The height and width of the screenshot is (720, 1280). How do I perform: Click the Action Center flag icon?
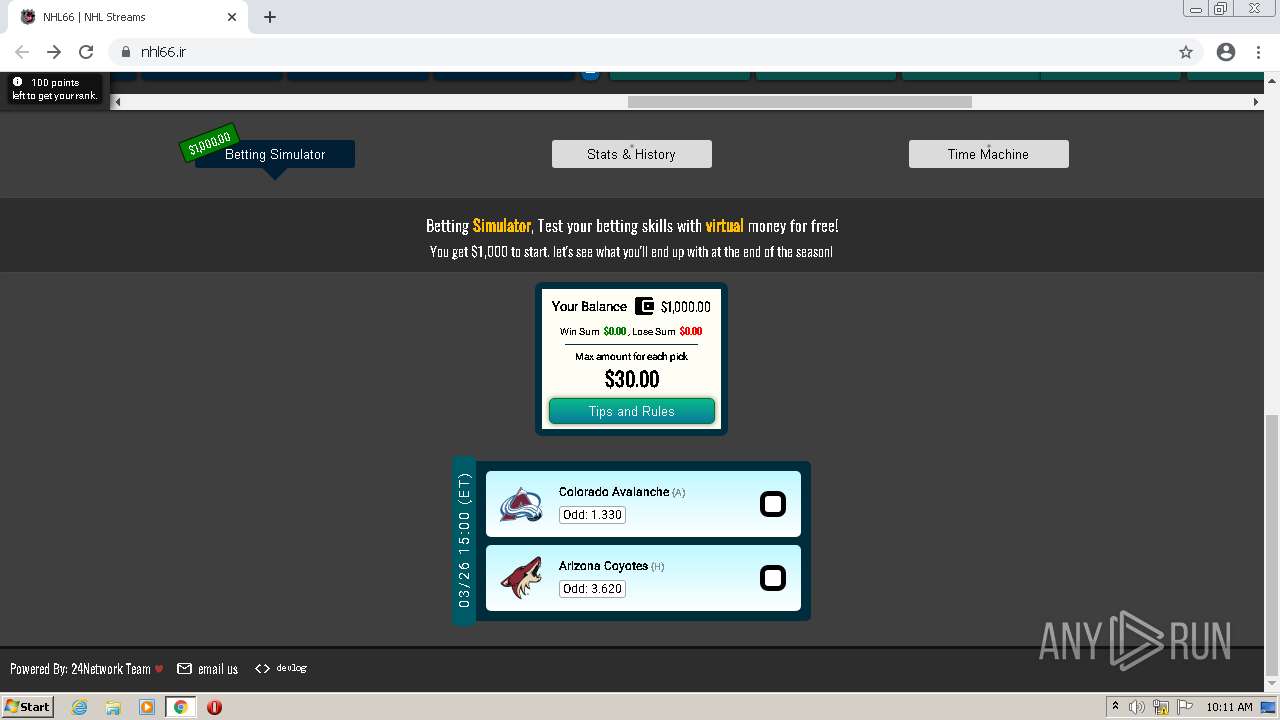[x=1185, y=707]
